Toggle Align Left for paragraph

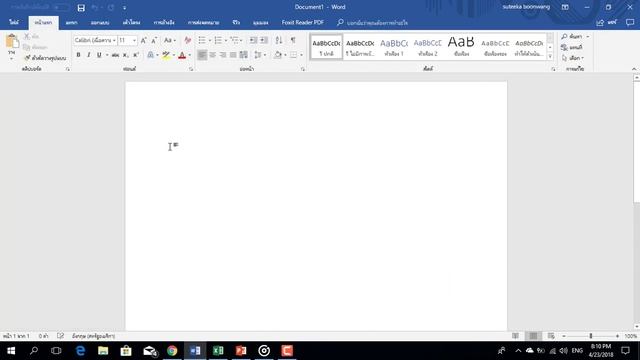click(x=202, y=55)
